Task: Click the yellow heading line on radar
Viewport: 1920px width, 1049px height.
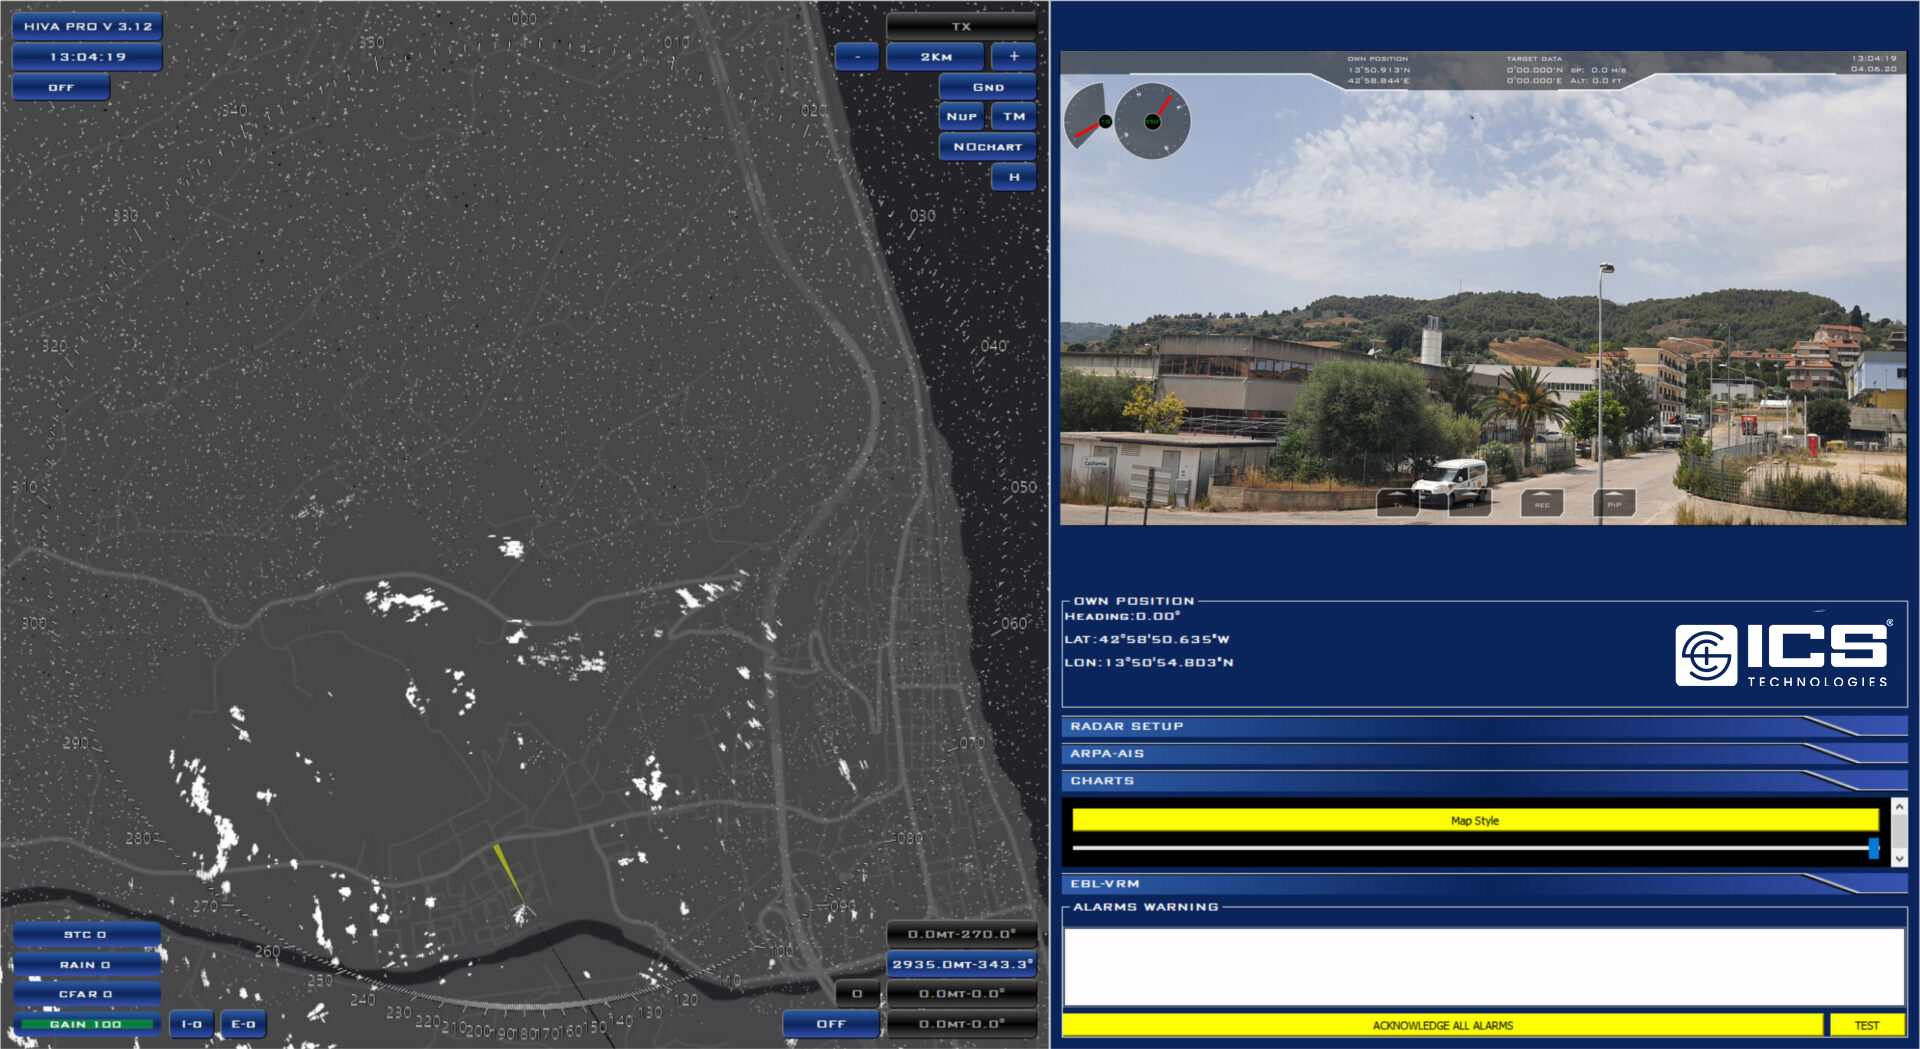Action: pos(508,874)
